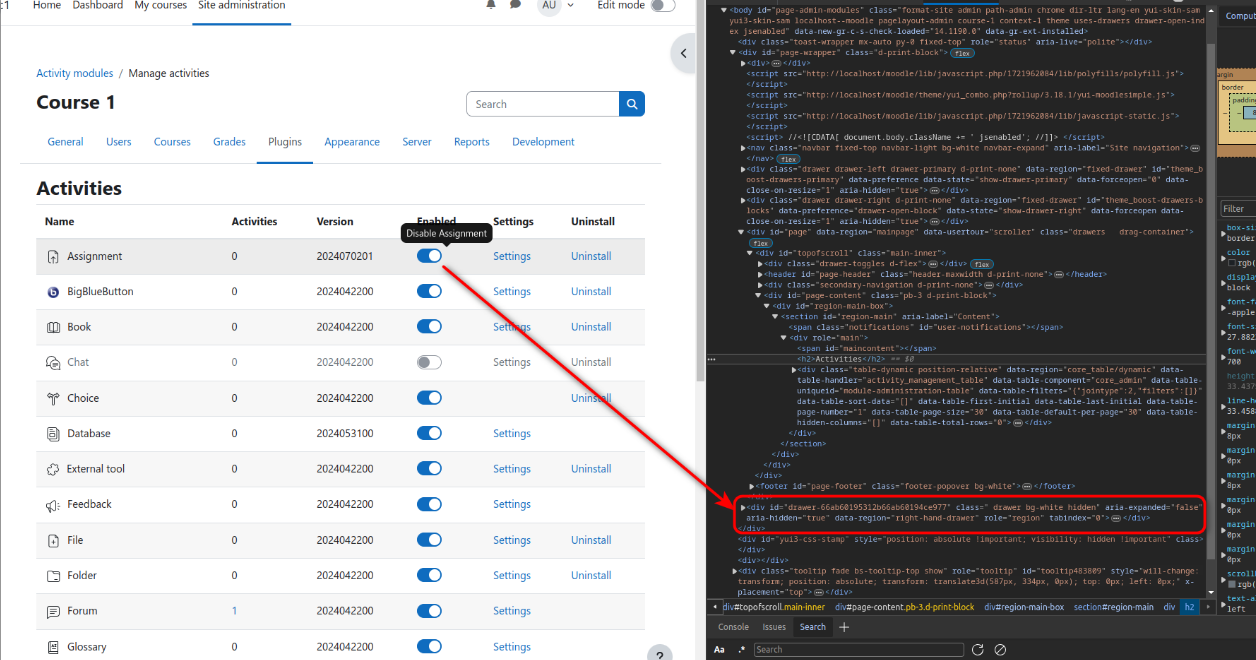Toggle match case Aa in DevTools search
This screenshot has height=660, width=1256.
tap(719, 650)
